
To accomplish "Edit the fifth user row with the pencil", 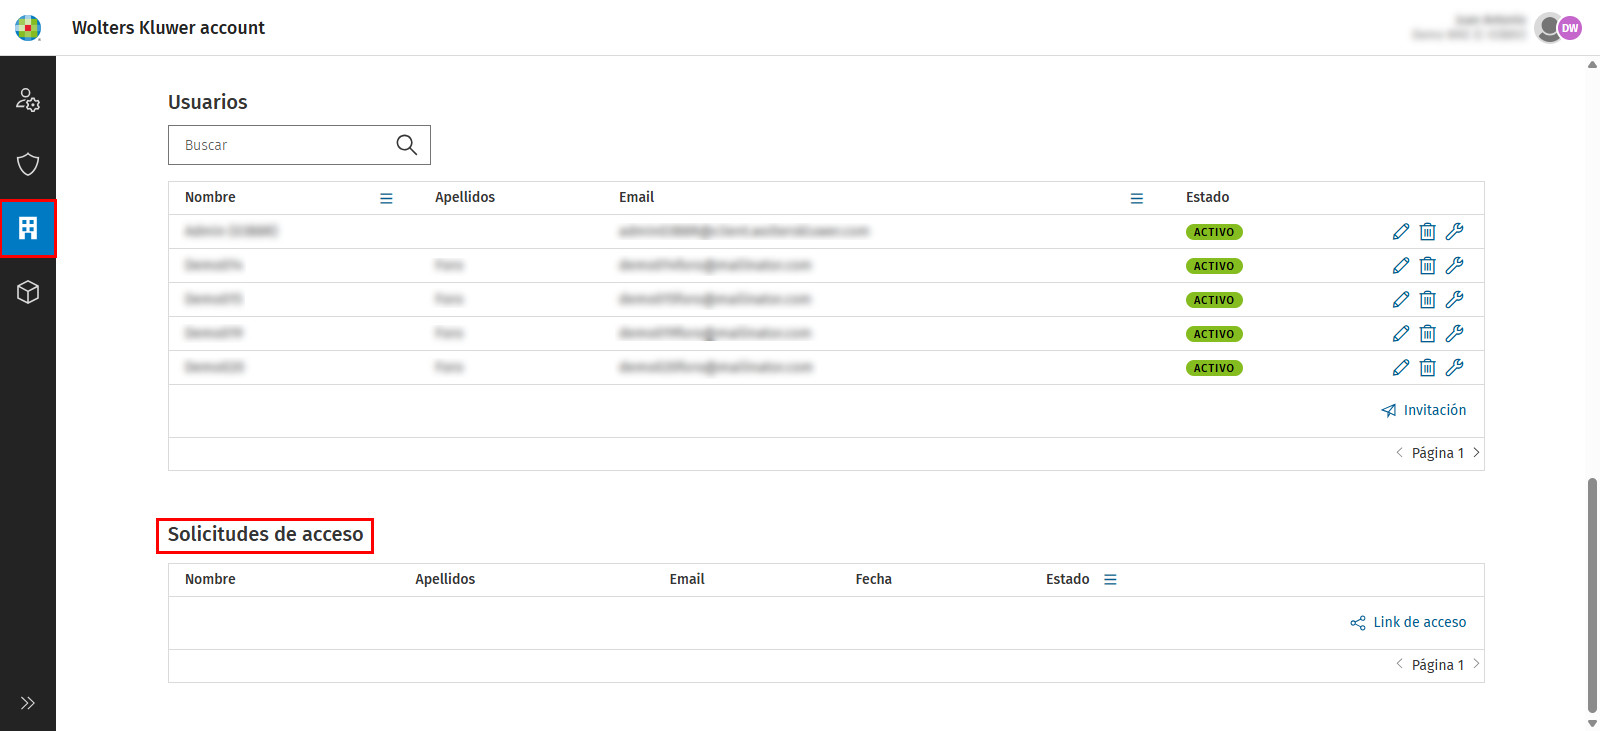I will tap(1401, 368).
